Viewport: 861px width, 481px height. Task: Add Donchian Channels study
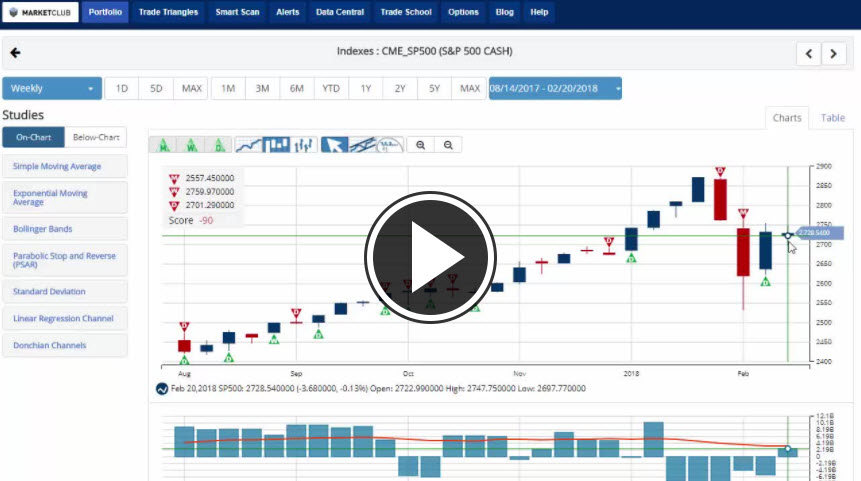(x=65, y=345)
